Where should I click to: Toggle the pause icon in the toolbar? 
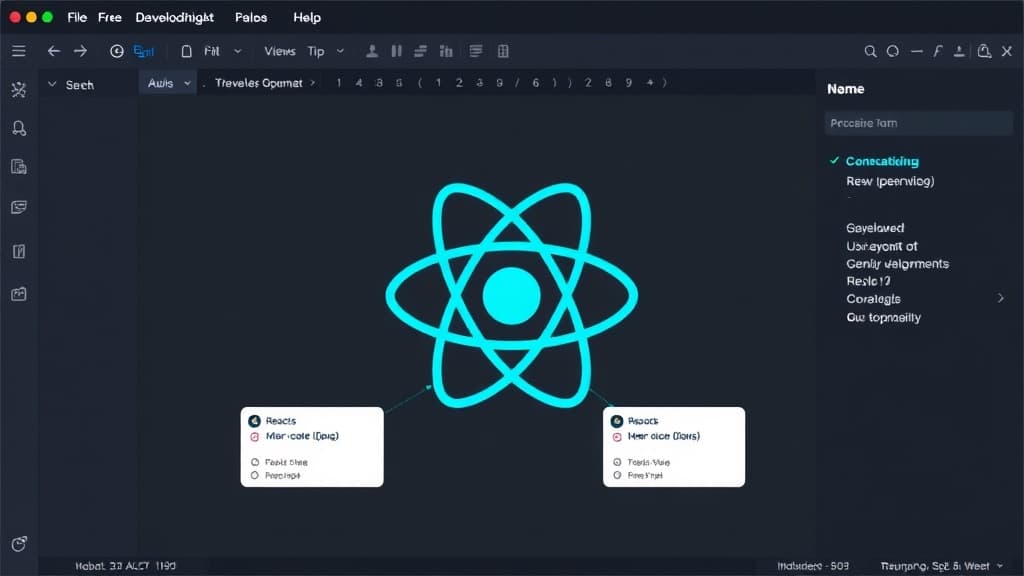[395, 50]
